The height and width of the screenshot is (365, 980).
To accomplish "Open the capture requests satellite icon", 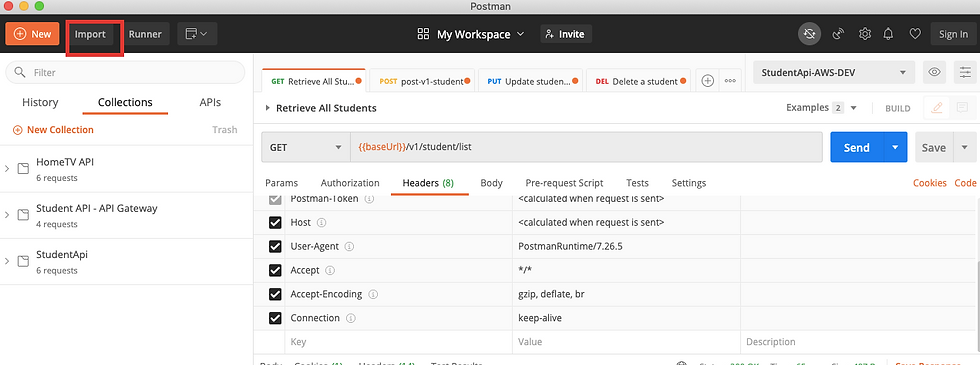I will click(838, 34).
